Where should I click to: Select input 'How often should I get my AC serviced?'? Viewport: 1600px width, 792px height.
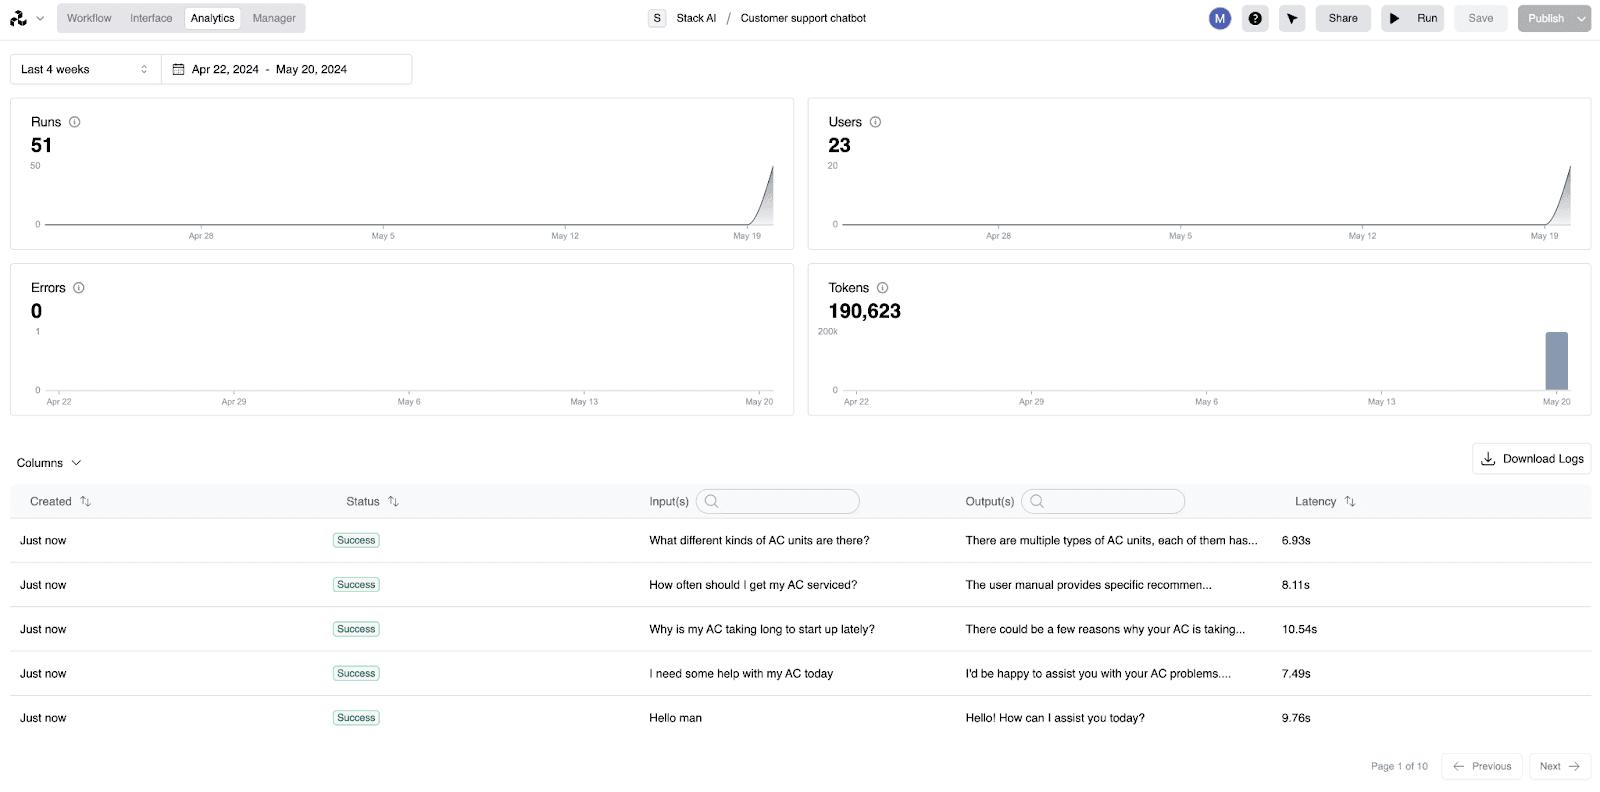pos(753,585)
